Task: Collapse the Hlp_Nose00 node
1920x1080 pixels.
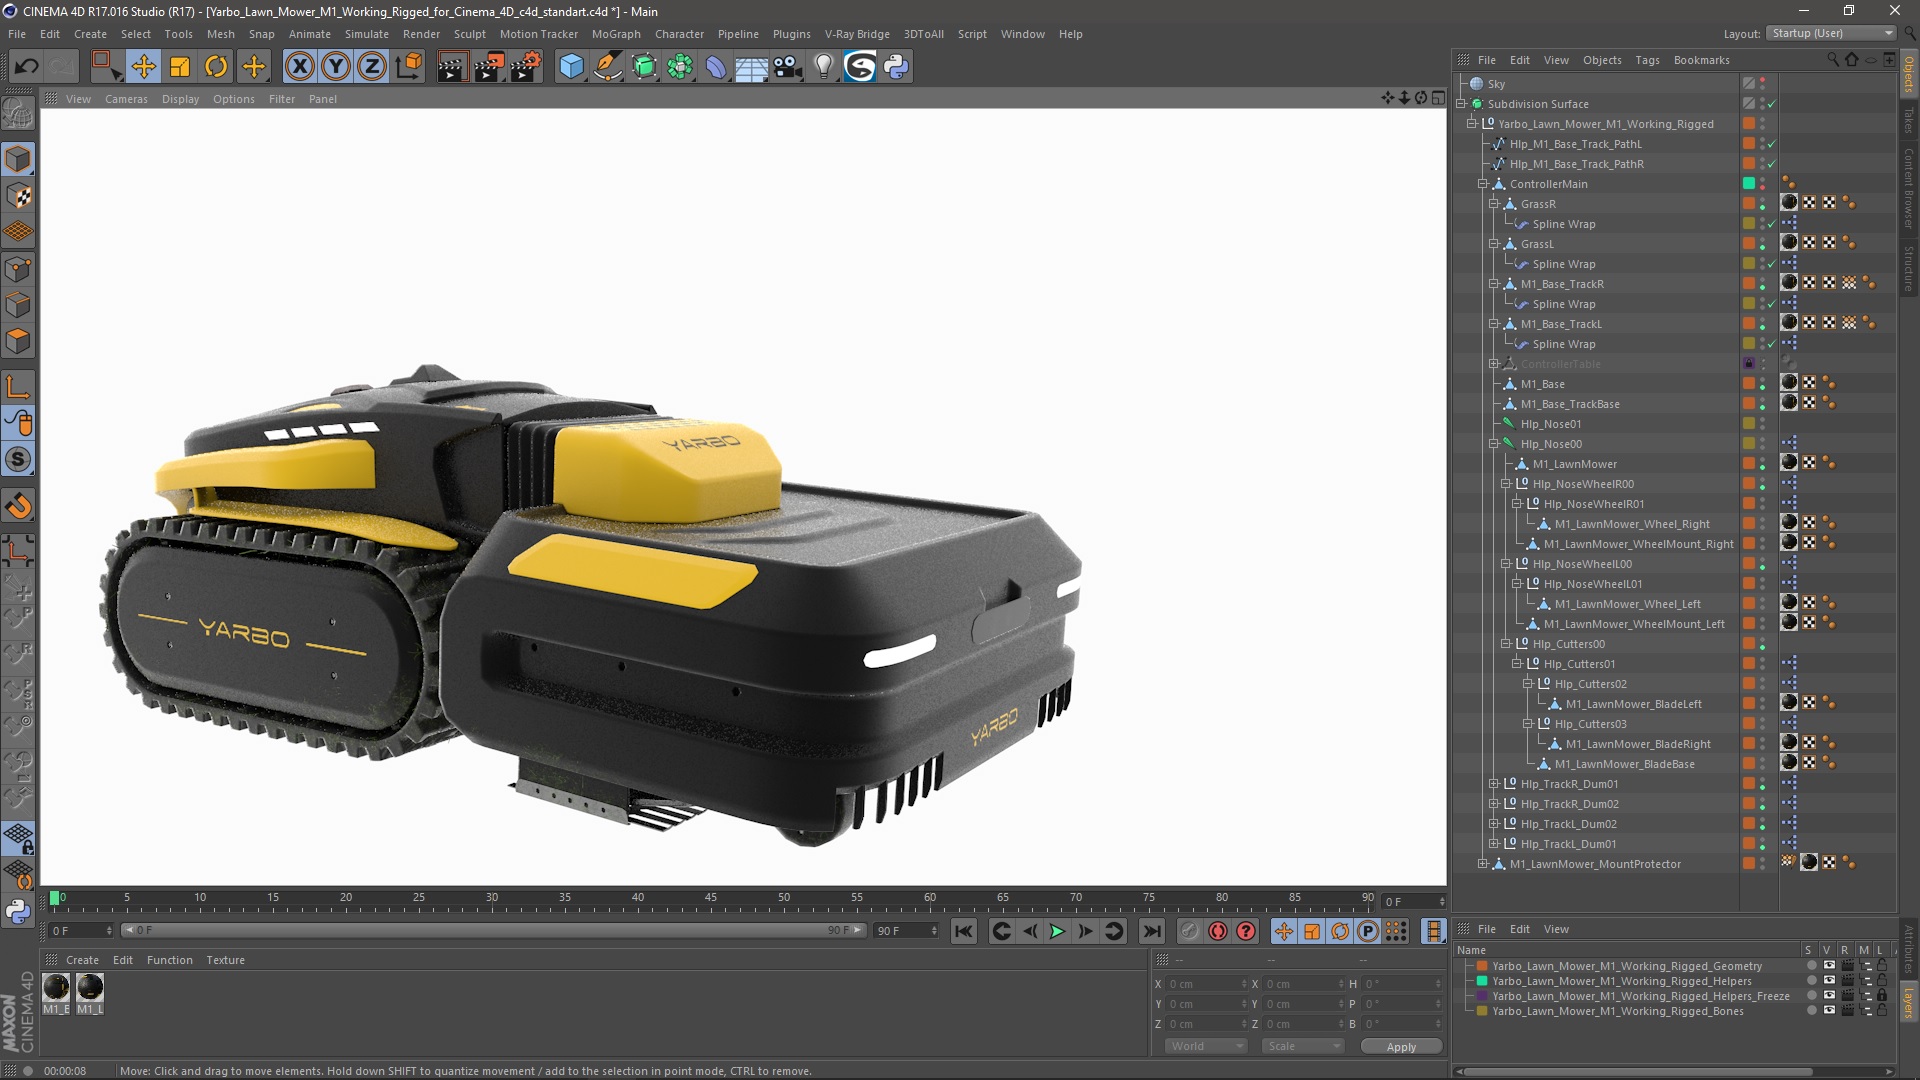Action: tap(1494, 444)
